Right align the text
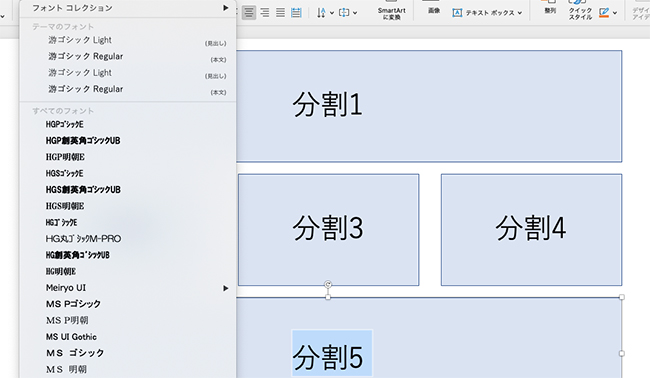The image size is (650, 378). click(264, 13)
